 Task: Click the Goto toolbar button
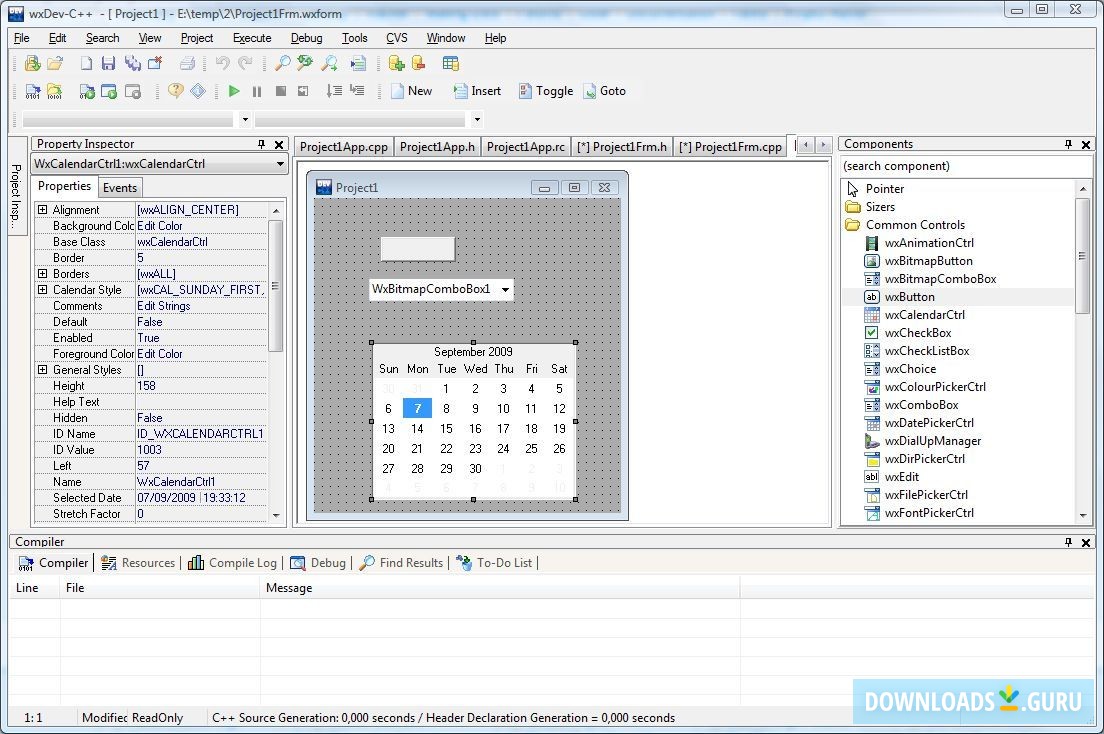(x=604, y=91)
